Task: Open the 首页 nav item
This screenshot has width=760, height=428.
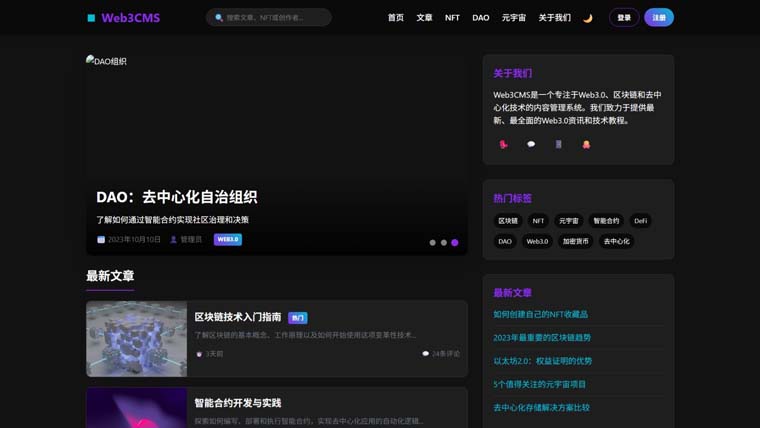Action: coord(396,17)
